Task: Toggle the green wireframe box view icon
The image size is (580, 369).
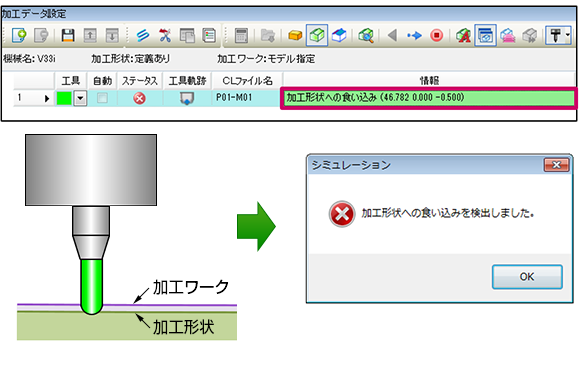Action: tap(317, 35)
